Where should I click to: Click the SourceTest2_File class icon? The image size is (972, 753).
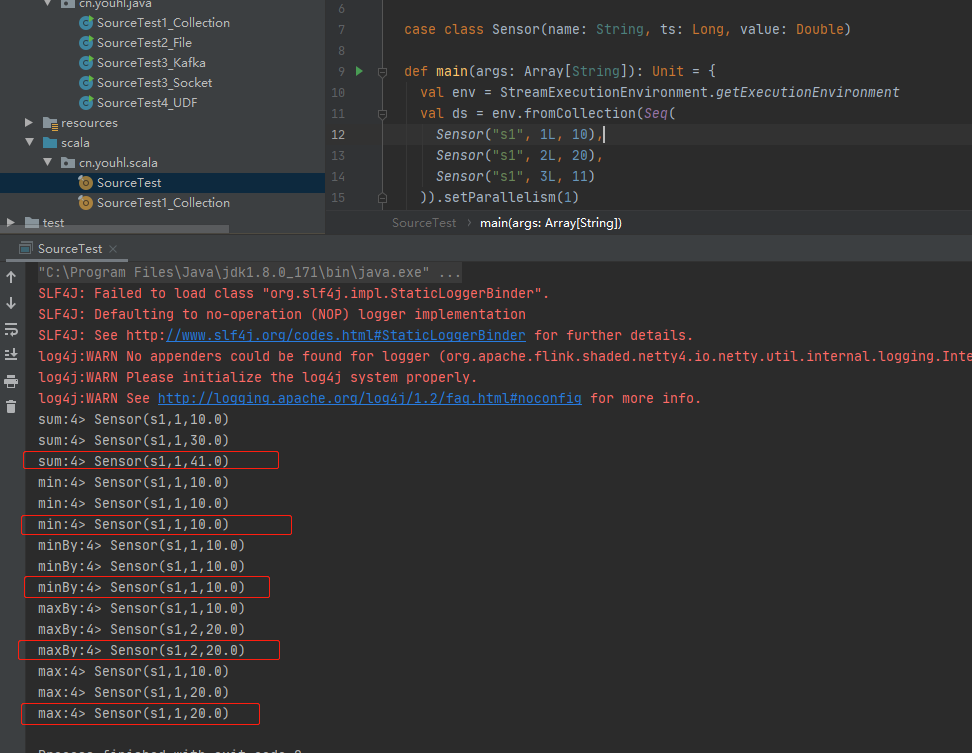click(86, 43)
